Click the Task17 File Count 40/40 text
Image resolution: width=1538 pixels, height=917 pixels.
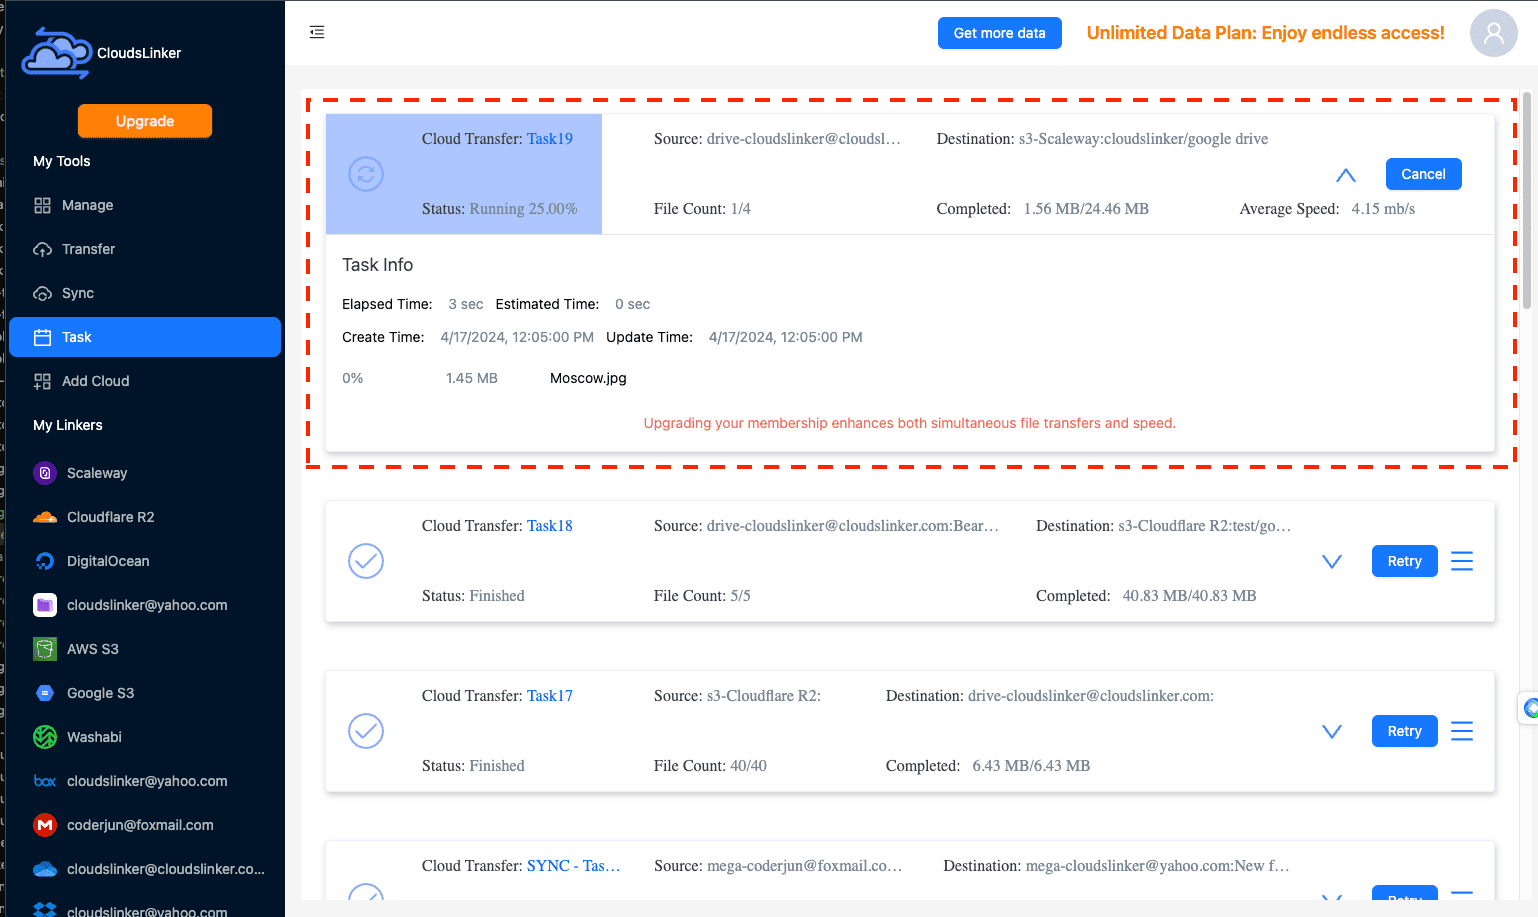pos(710,766)
